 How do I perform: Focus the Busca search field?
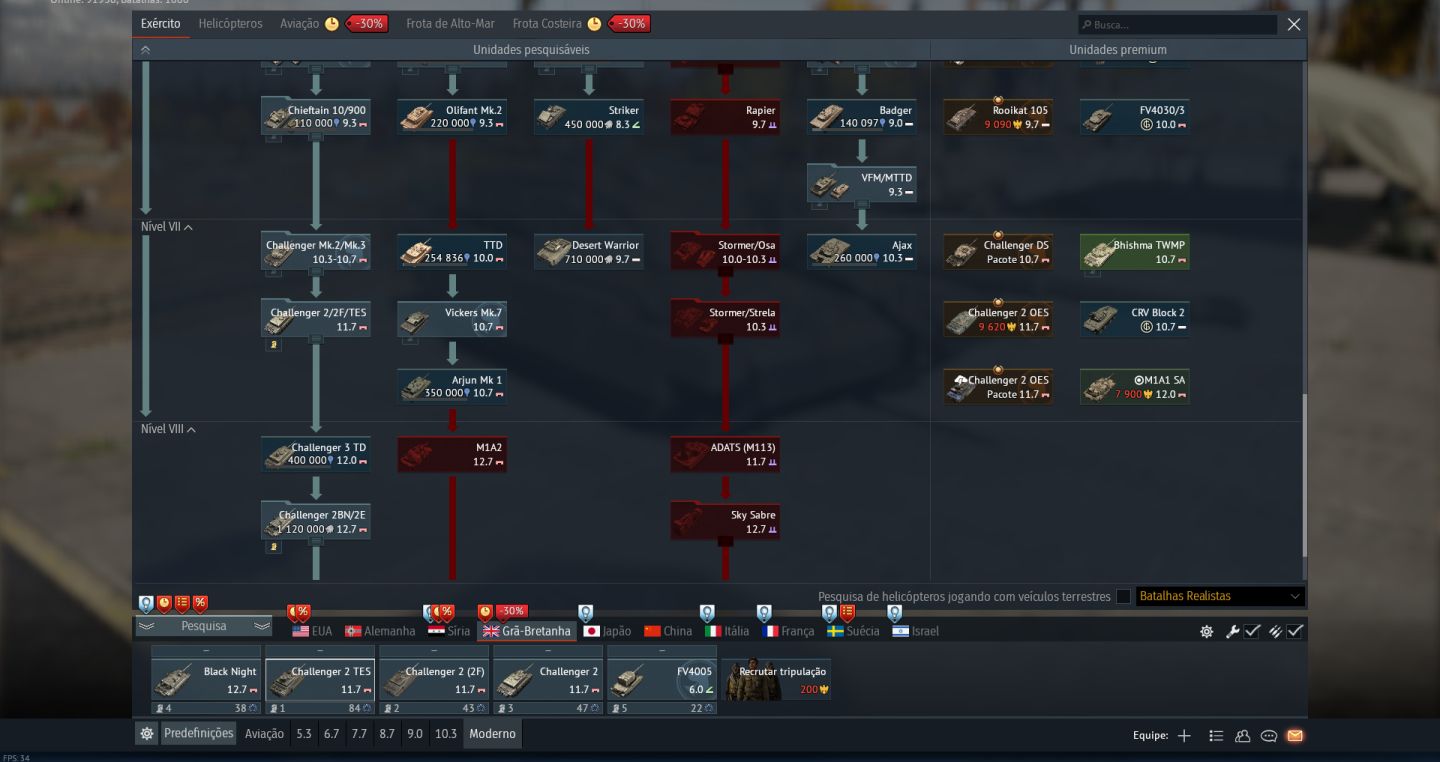(x=1177, y=25)
